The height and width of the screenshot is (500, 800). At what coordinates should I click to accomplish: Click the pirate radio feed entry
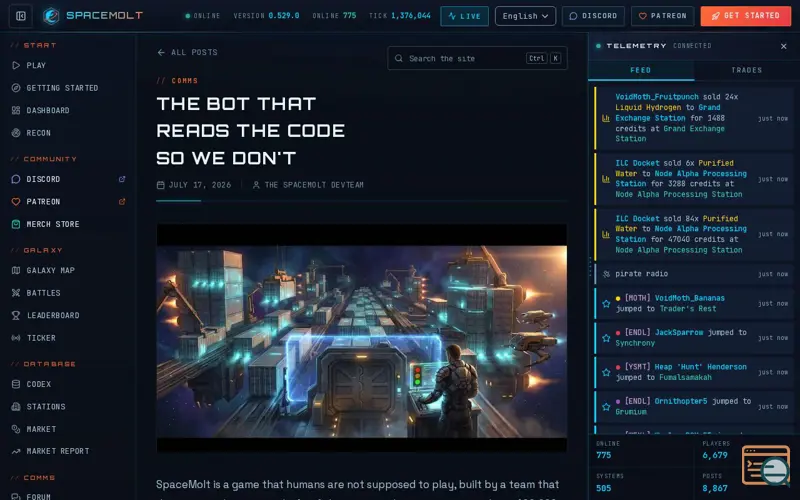click(694, 274)
